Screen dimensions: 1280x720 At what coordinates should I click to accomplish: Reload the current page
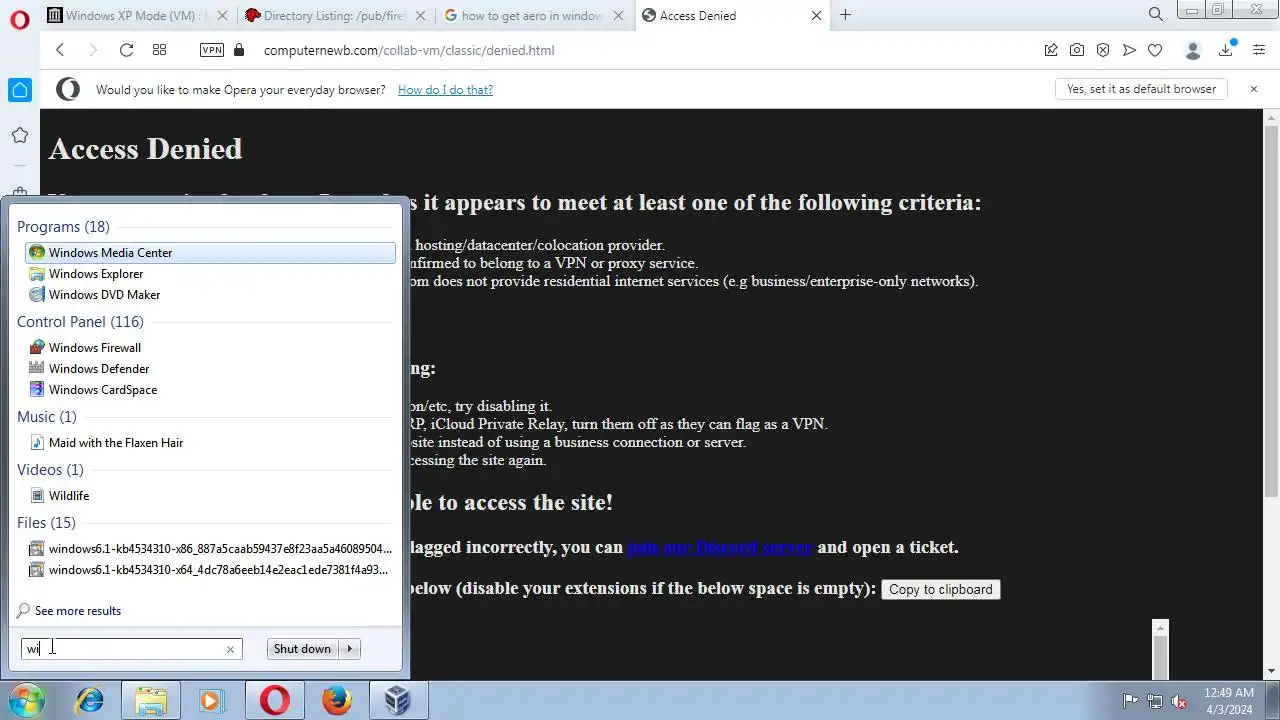[126, 50]
